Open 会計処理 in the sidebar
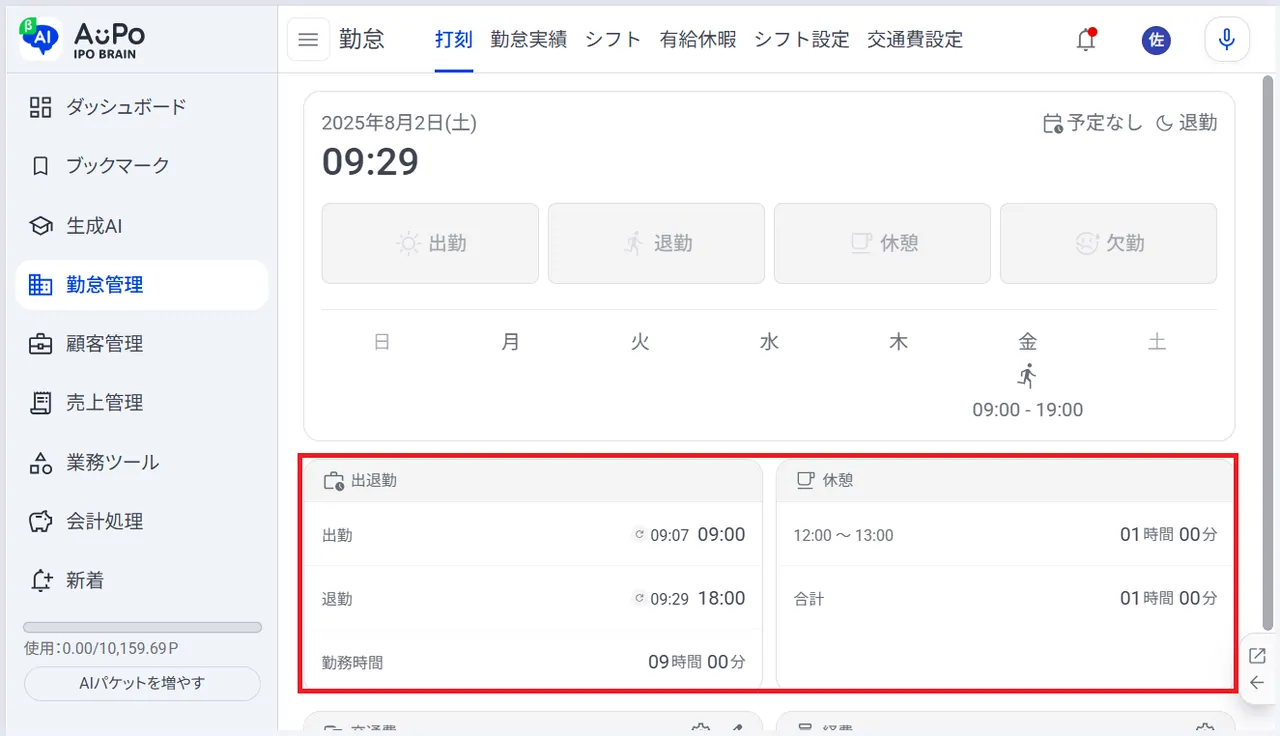 pyautogui.click(x=142, y=521)
